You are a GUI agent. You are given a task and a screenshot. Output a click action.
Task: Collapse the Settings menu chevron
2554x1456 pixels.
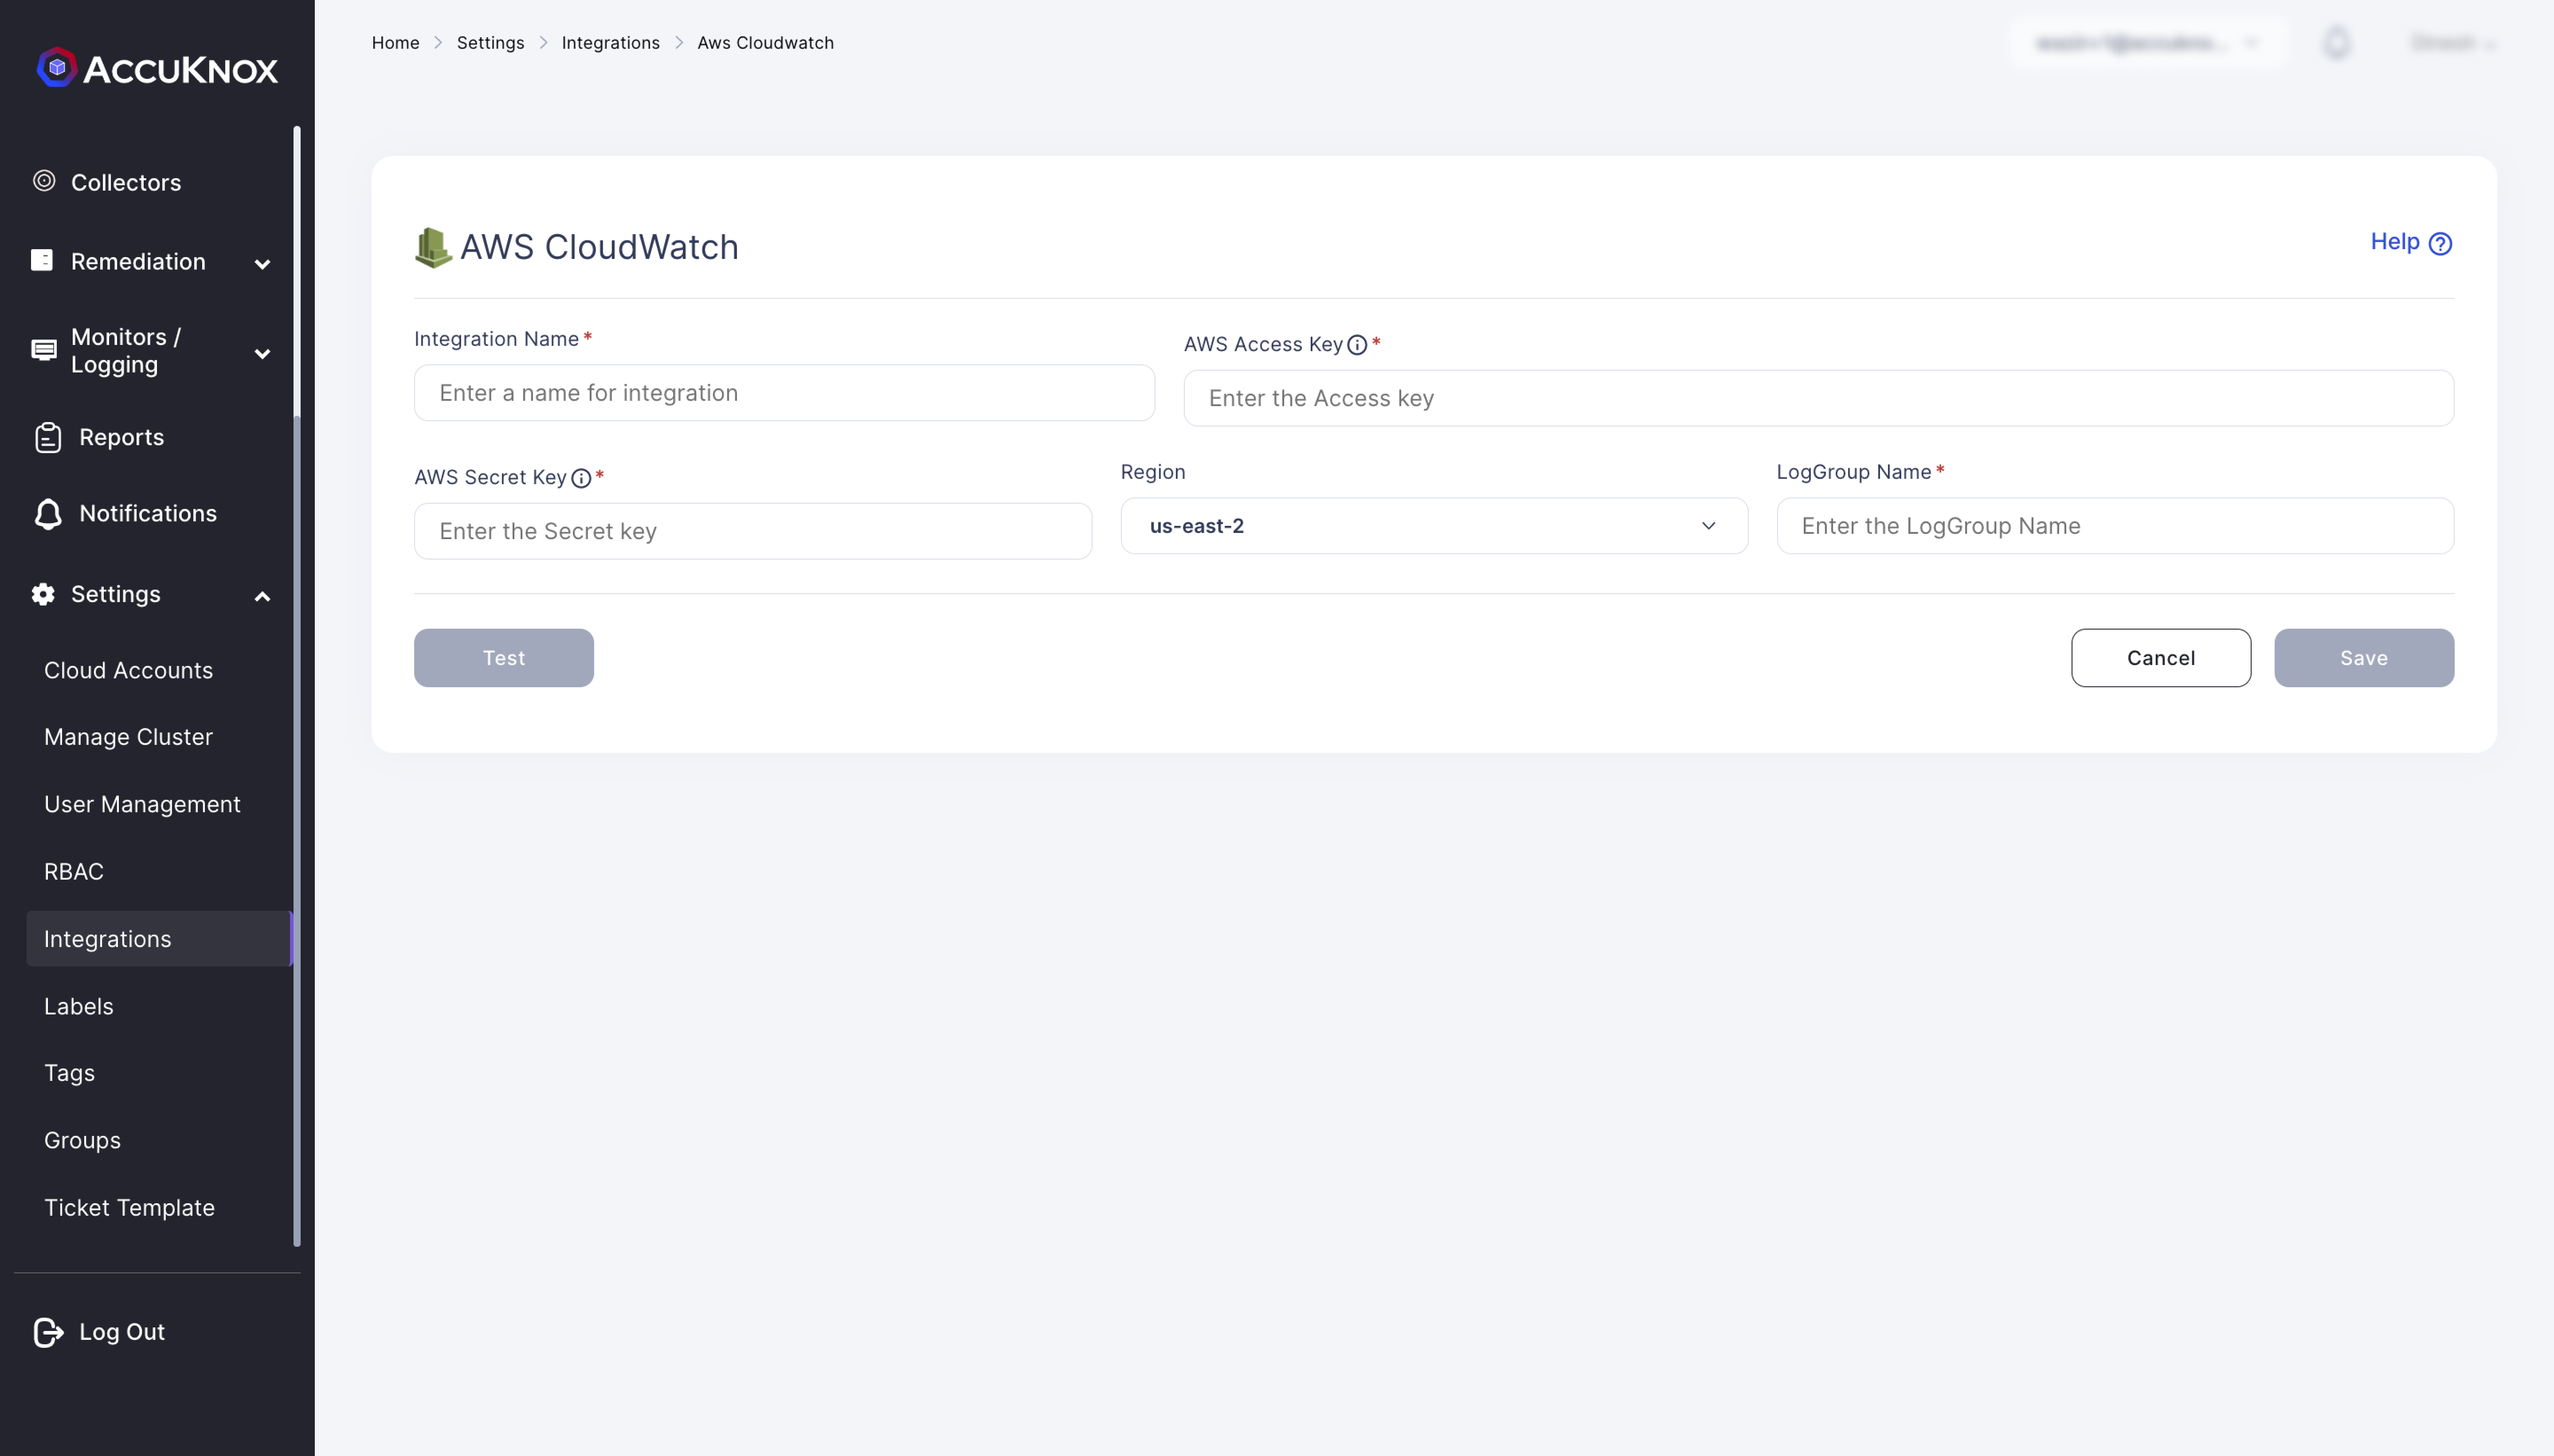pos(262,597)
